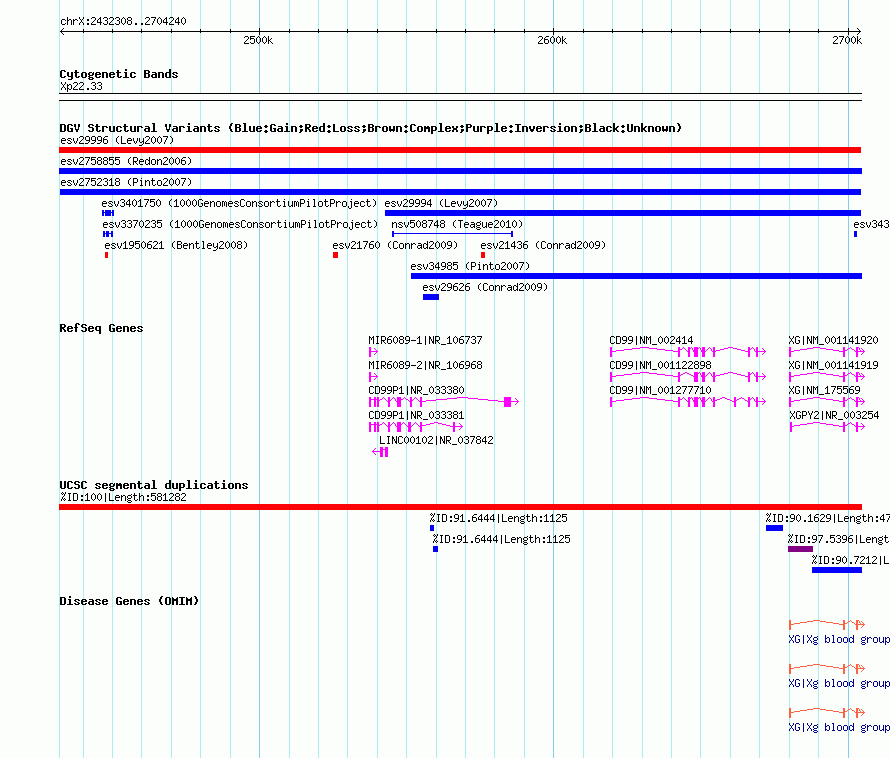Click the UCSC segmental duplications track title

[154, 485]
